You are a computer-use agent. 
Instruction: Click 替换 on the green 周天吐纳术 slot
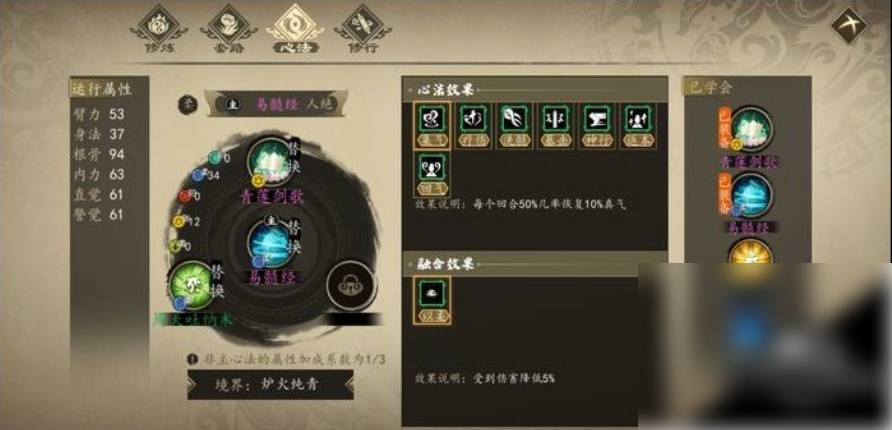tap(218, 282)
